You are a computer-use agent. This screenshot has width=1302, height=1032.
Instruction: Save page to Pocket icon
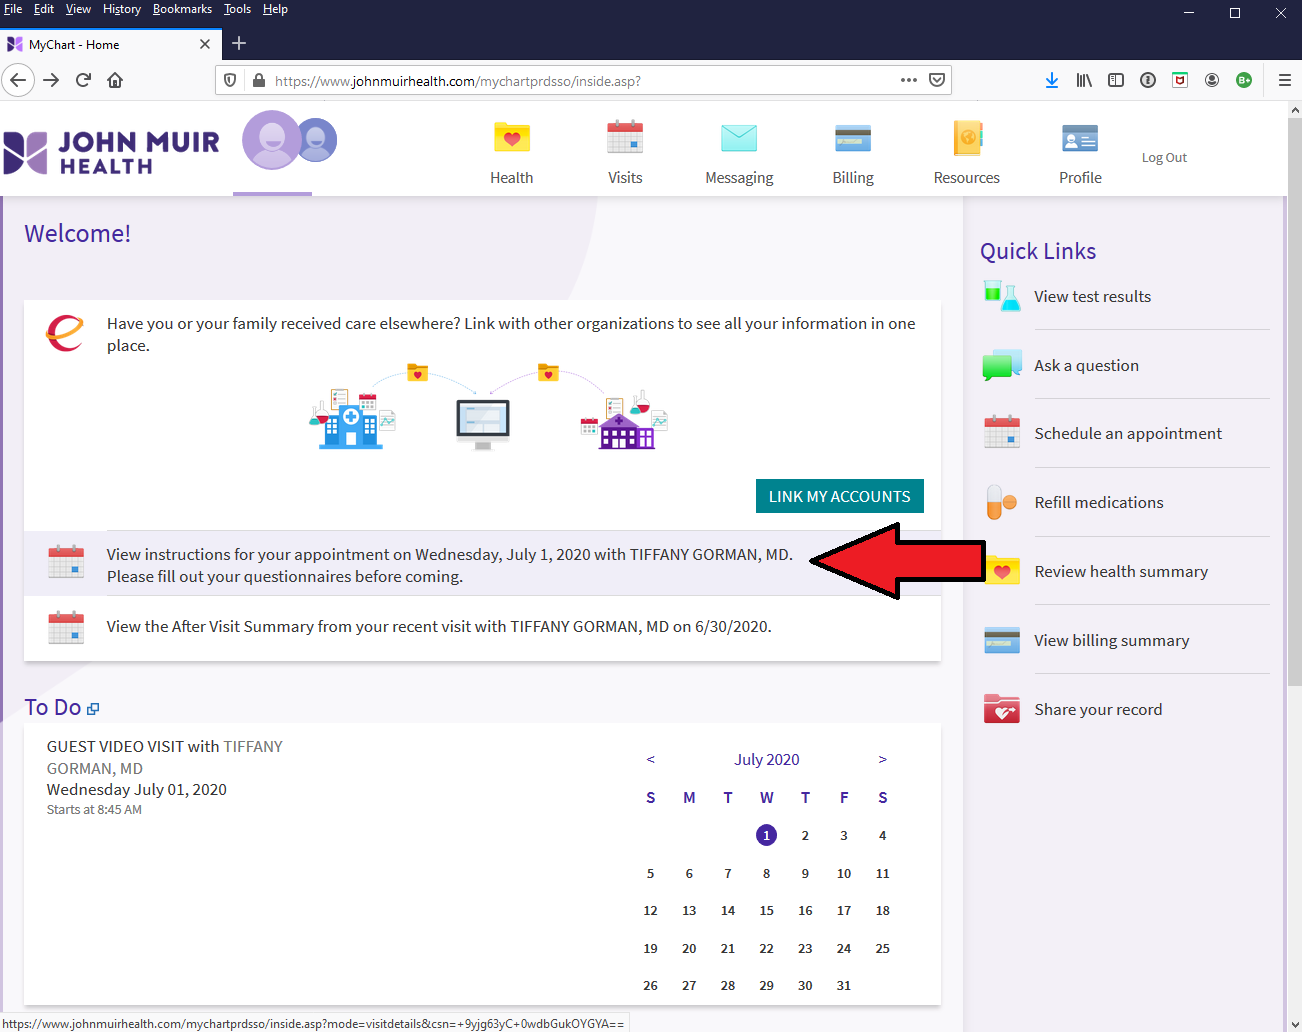[x=937, y=80]
